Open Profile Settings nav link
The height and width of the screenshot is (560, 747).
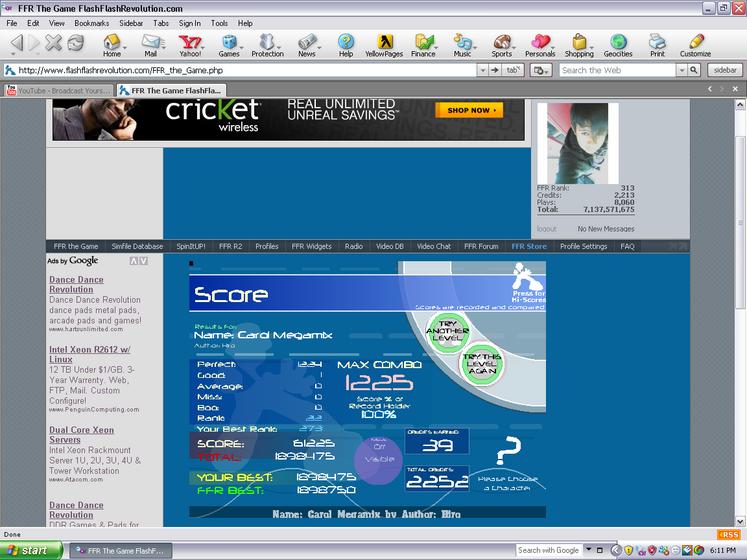coord(583,246)
